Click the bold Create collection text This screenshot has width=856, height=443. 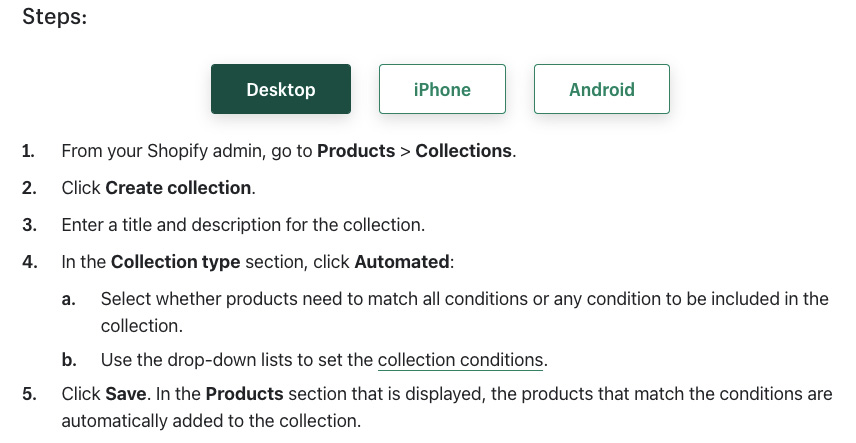178,188
